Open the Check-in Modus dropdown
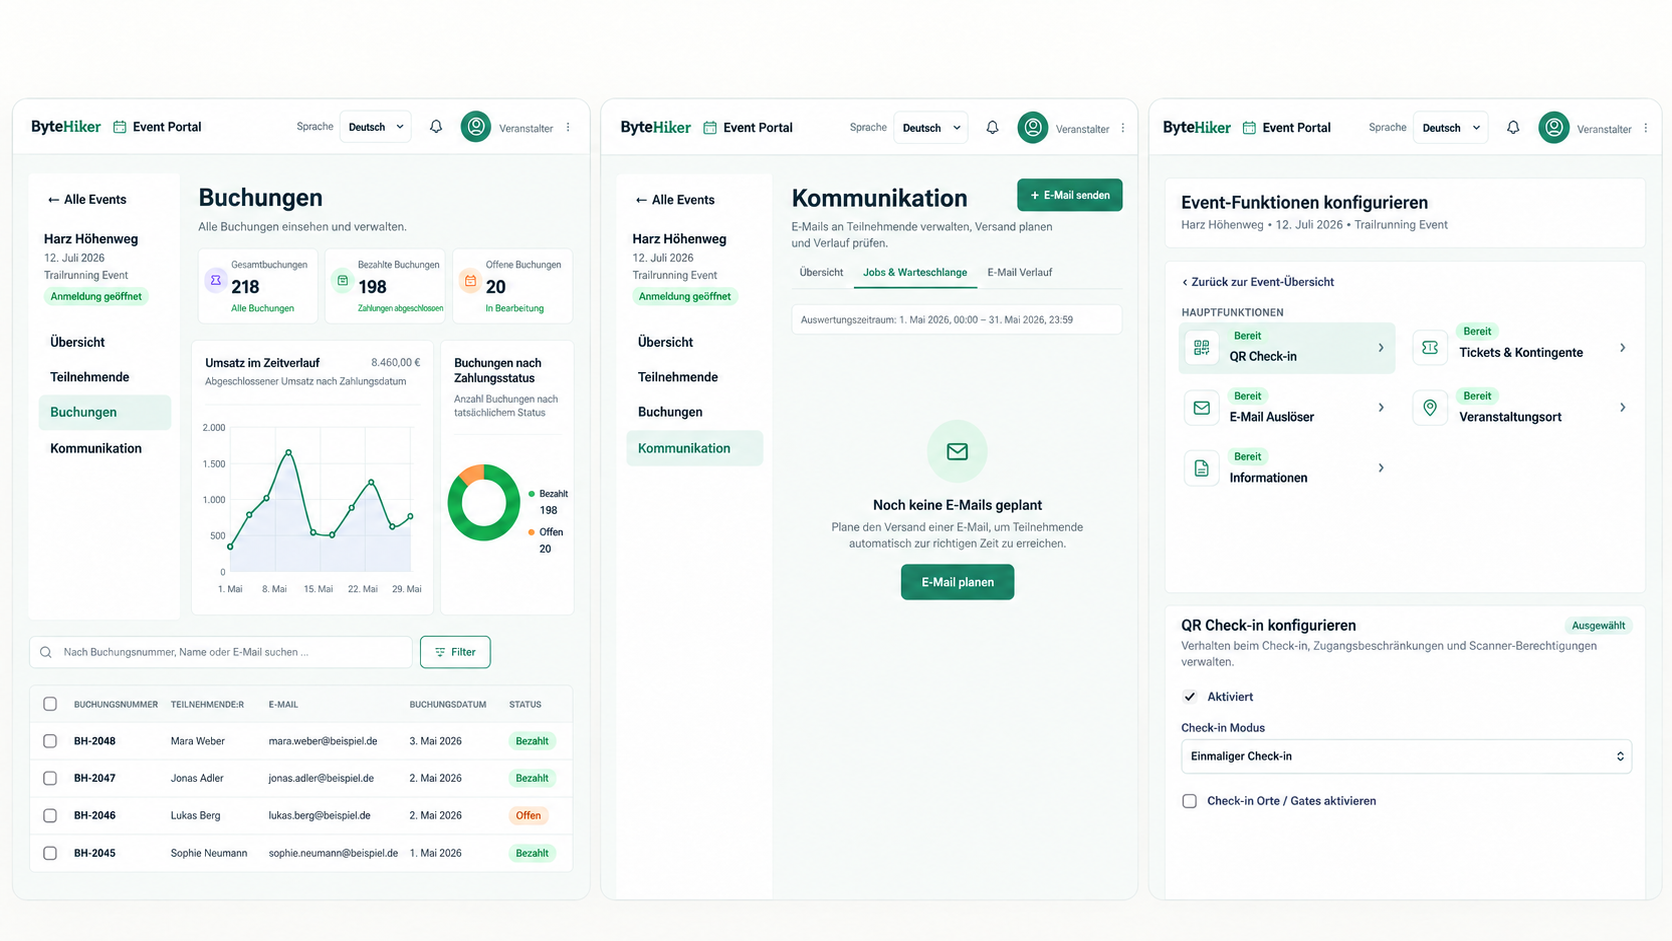Viewport: 1672px width, 941px height. [x=1406, y=756]
